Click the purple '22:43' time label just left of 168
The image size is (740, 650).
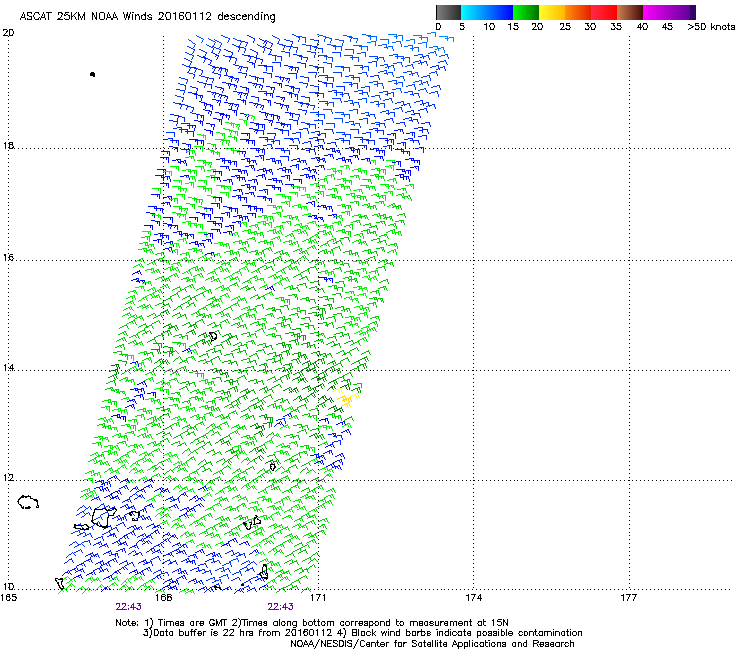[x=128, y=607]
